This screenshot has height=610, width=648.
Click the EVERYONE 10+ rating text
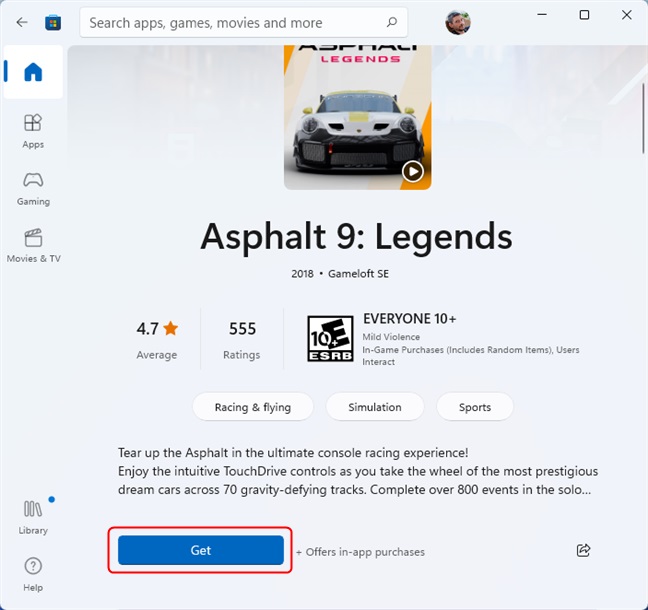(410, 319)
